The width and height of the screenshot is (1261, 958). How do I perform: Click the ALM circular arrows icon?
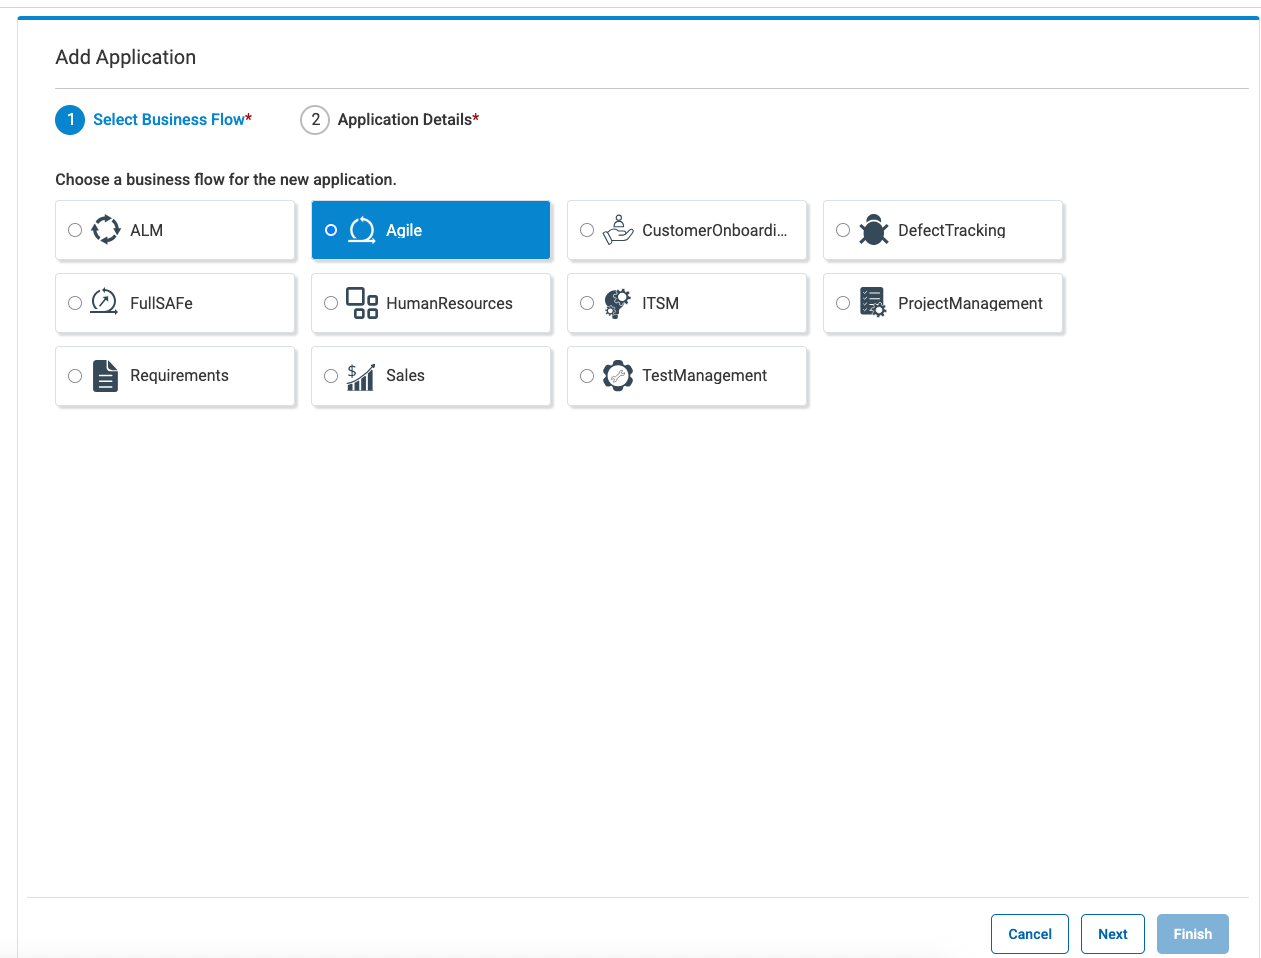pos(106,230)
